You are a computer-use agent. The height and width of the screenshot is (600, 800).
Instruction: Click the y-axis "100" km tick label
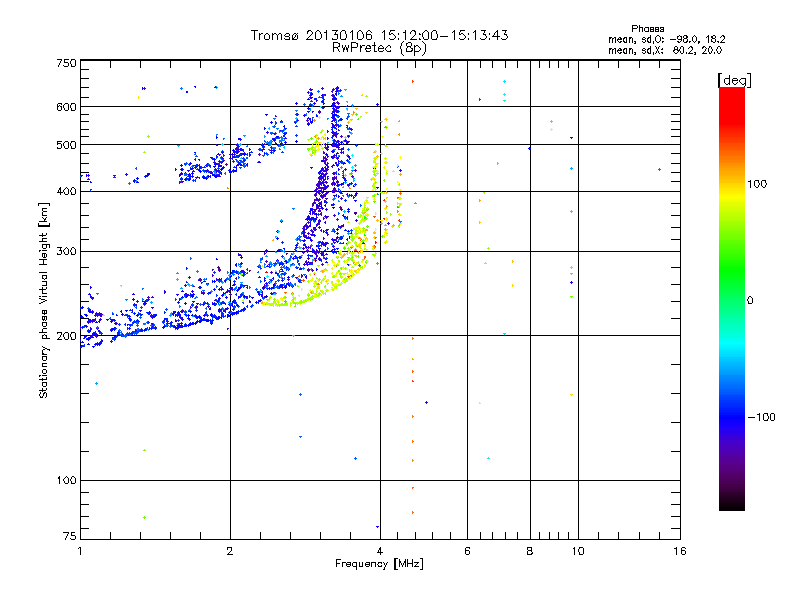tap(66, 481)
